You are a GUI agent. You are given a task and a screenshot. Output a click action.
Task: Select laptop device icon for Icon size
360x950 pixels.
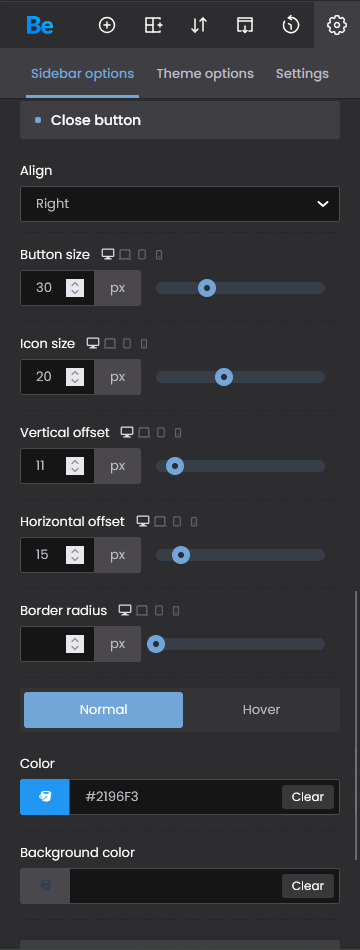110,344
